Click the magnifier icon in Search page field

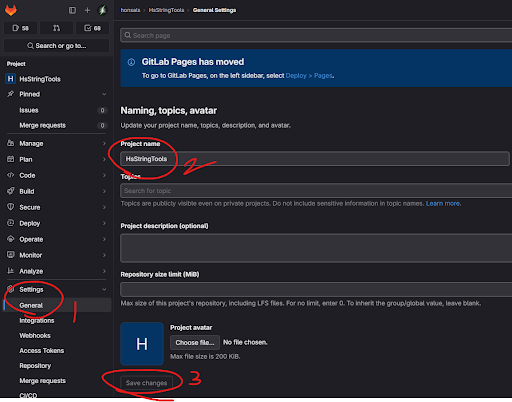pyautogui.click(x=128, y=35)
